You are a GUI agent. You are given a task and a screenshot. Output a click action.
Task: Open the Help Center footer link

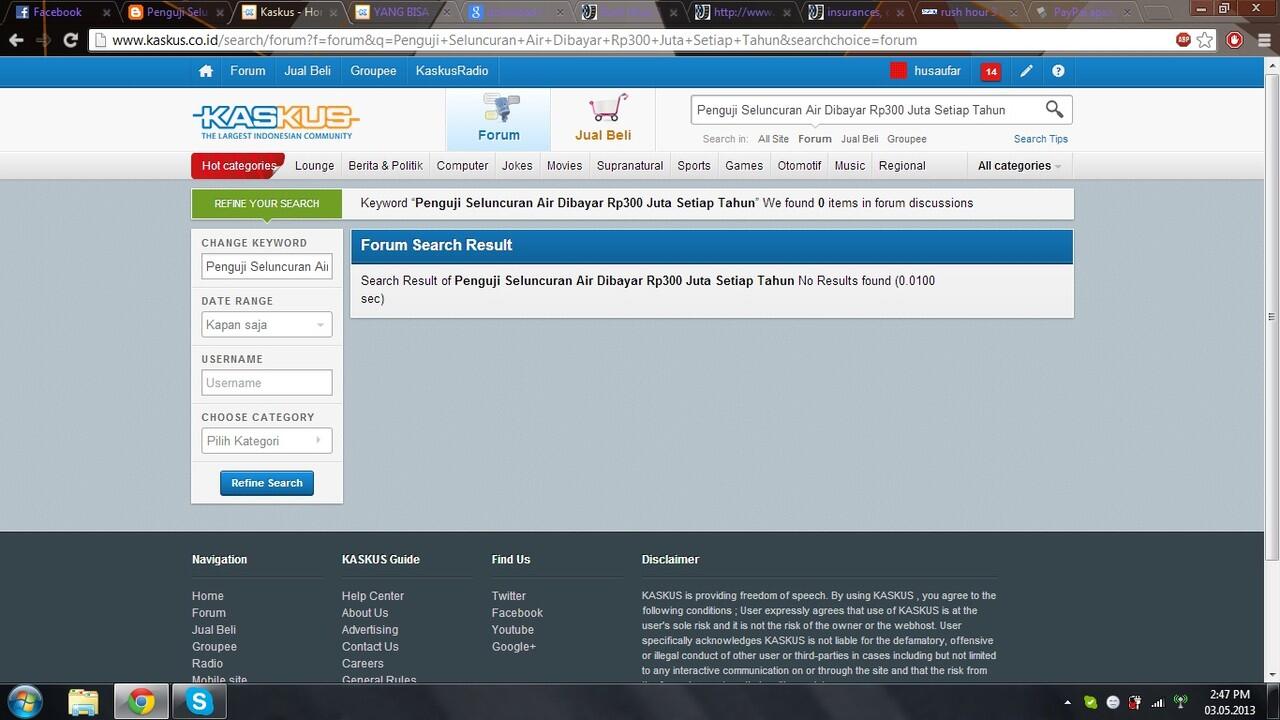(x=373, y=596)
